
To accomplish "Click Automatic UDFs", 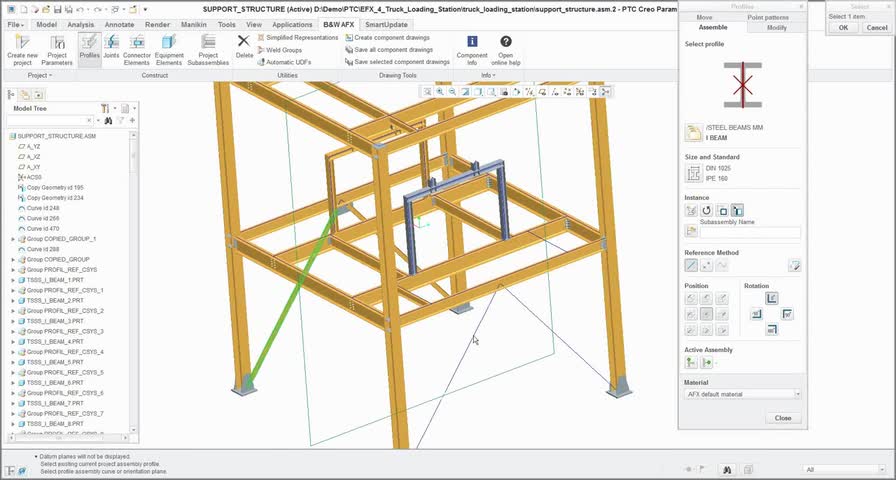I will [284, 62].
